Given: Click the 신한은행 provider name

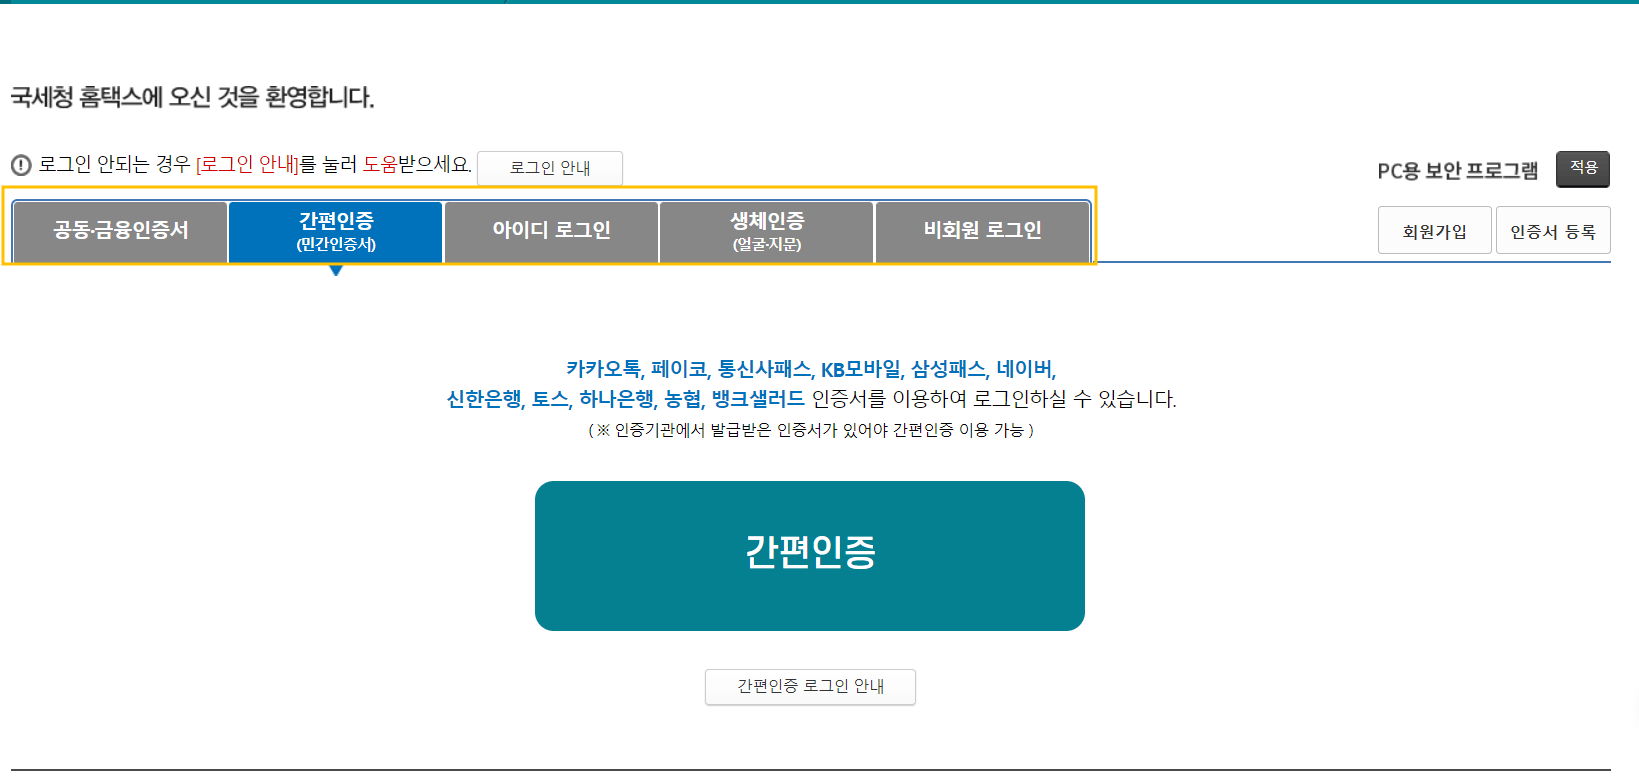Looking at the screenshot, I should 484,399.
